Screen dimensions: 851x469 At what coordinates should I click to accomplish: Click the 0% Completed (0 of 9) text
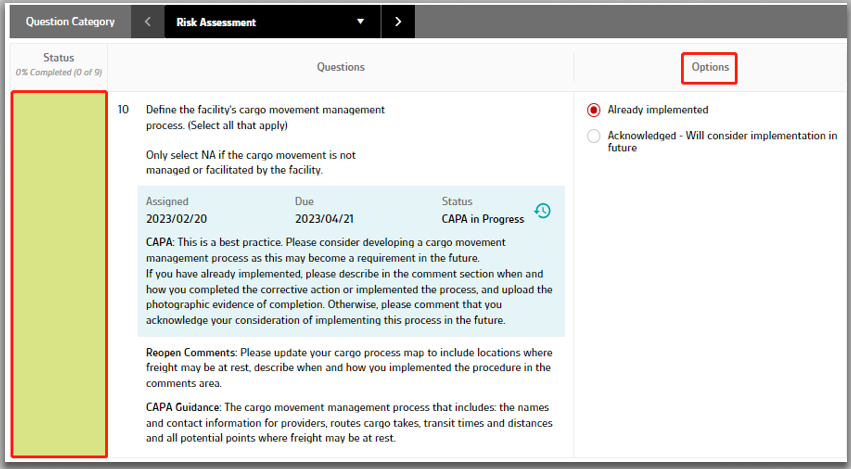click(59, 72)
